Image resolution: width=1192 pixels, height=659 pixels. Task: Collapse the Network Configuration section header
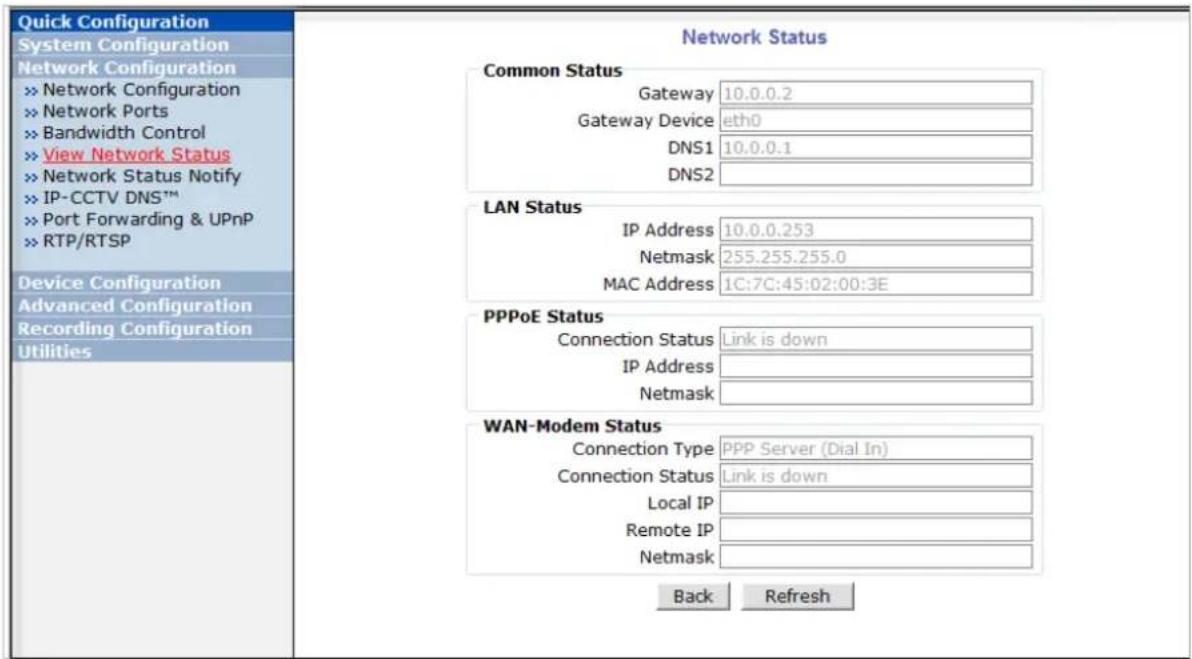153,67
